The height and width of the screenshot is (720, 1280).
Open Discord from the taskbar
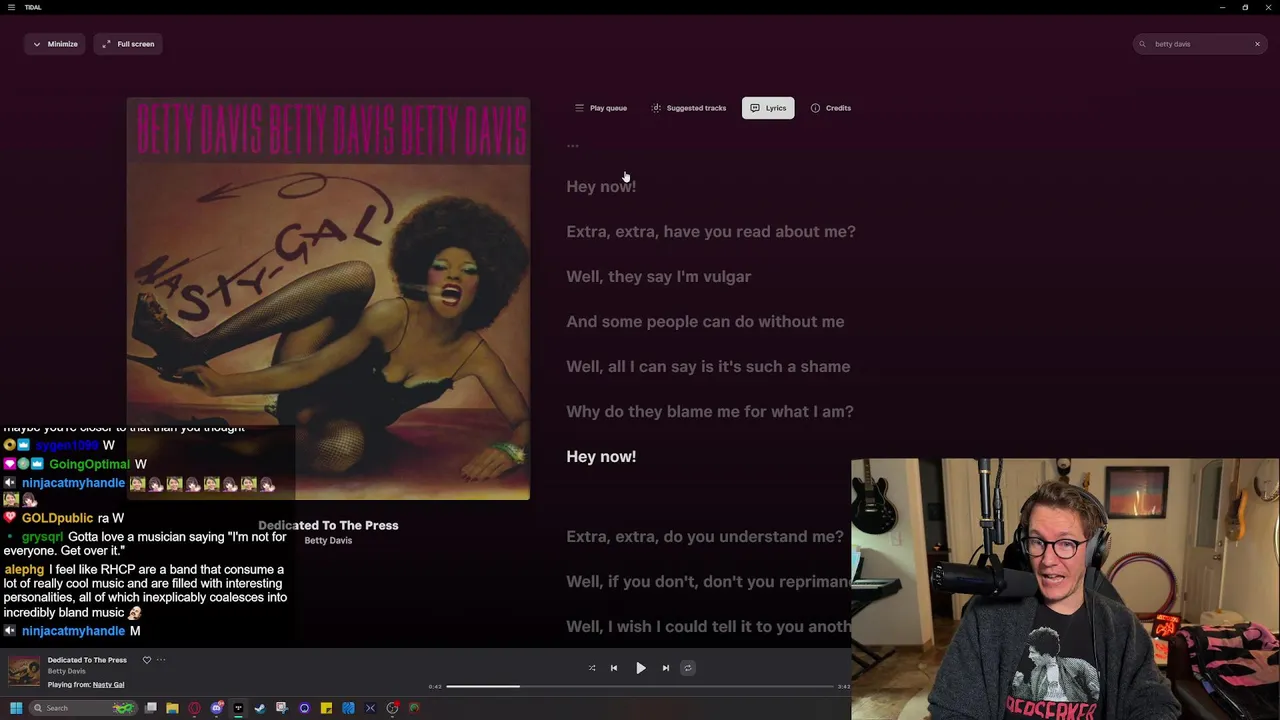(x=217, y=708)
